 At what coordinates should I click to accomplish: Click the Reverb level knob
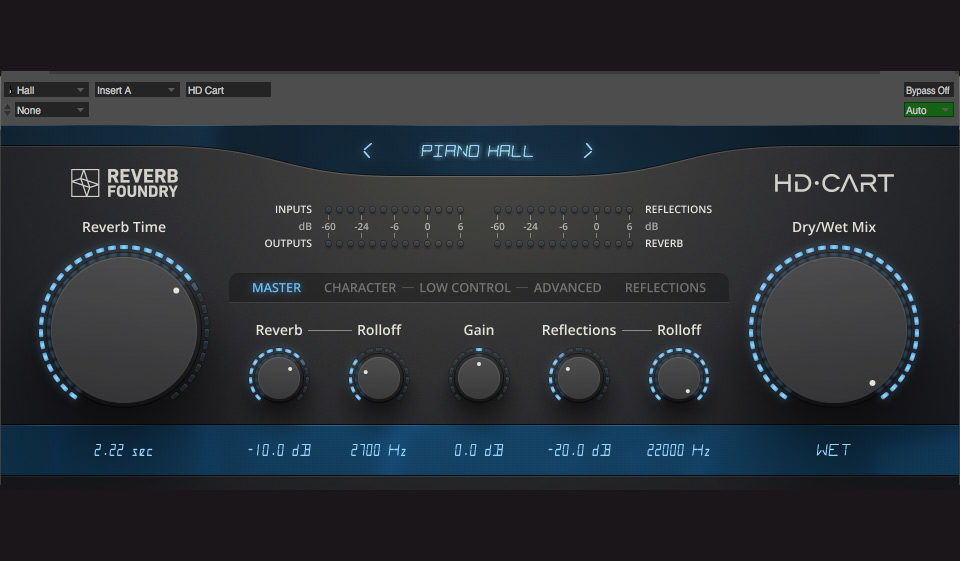[x=279, y=377]
